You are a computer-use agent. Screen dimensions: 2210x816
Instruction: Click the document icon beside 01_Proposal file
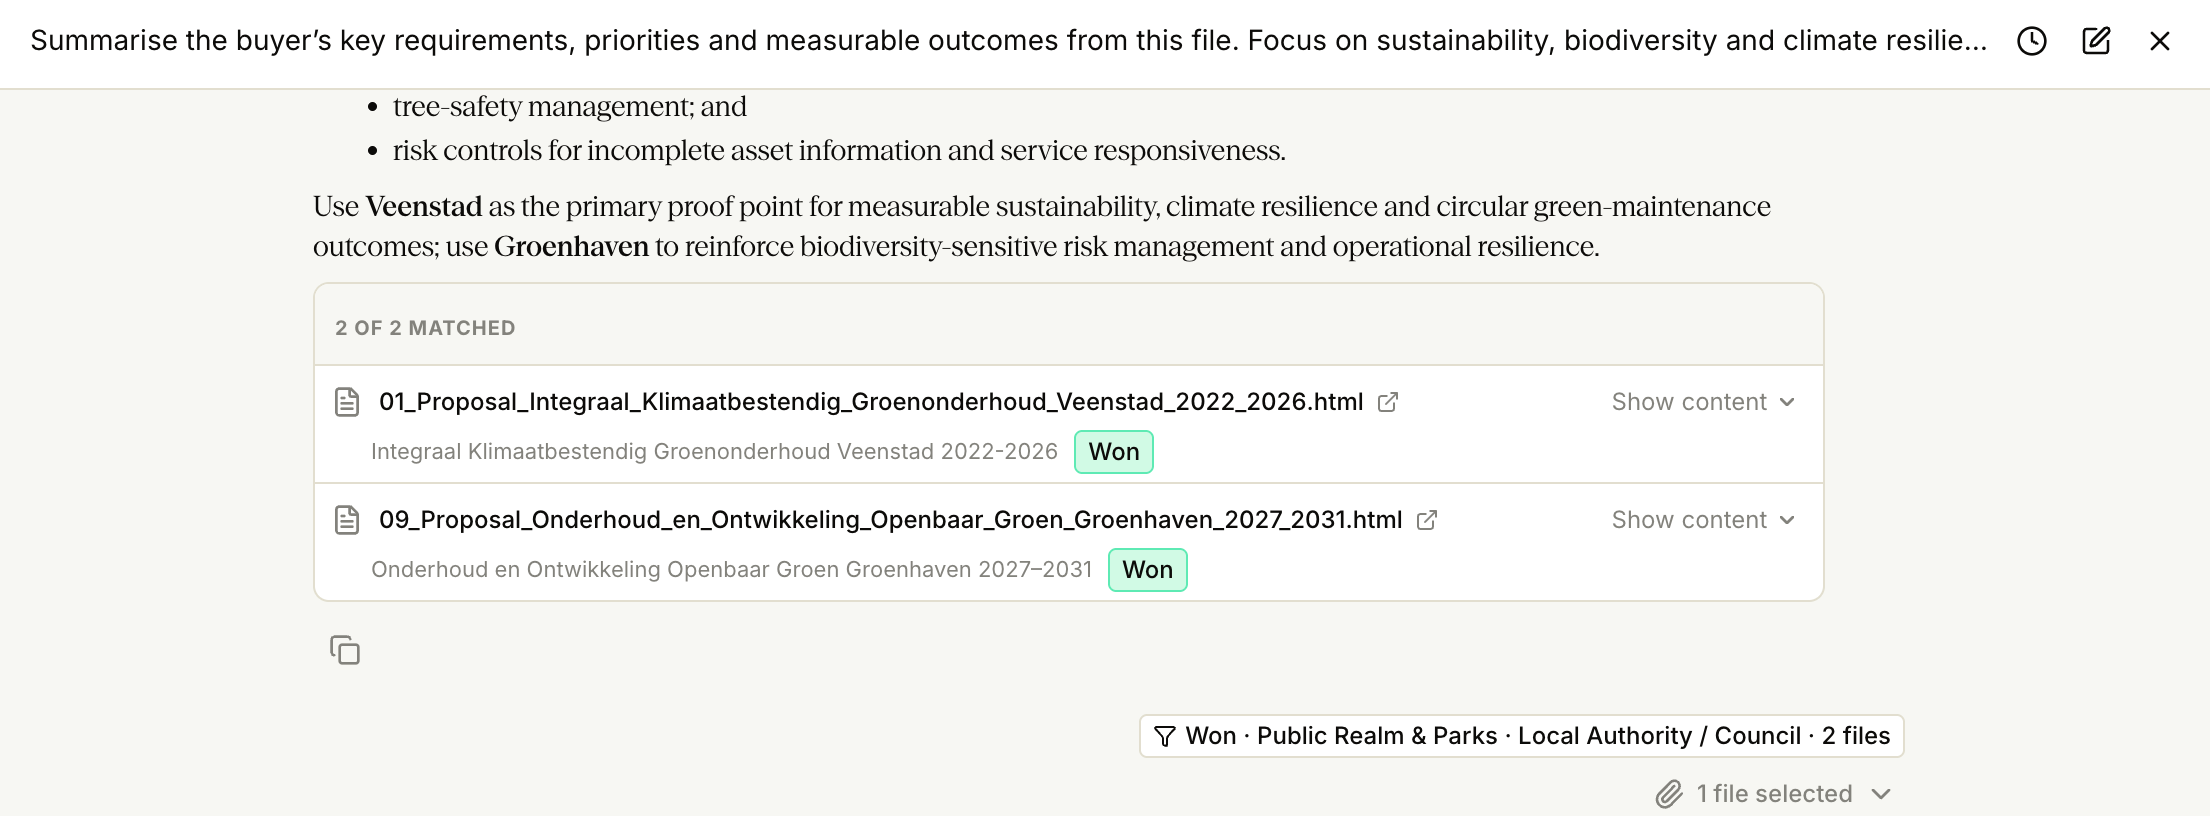347,402
